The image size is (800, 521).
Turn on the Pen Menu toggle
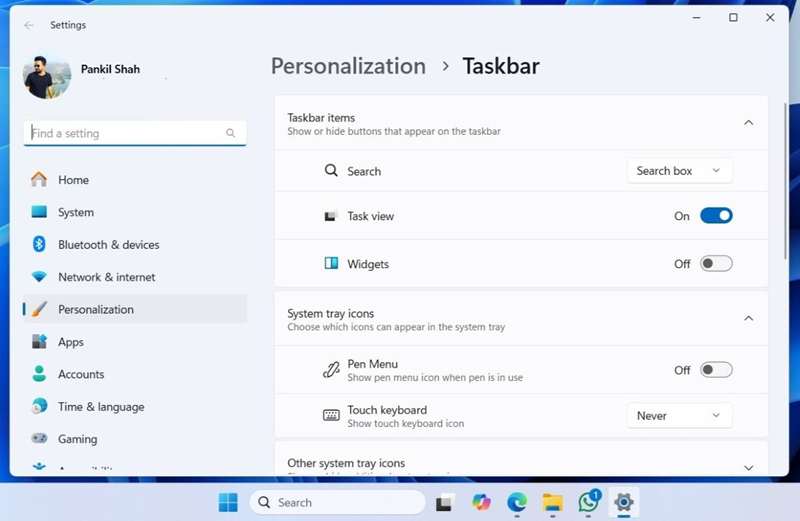(x=716, y=370)
